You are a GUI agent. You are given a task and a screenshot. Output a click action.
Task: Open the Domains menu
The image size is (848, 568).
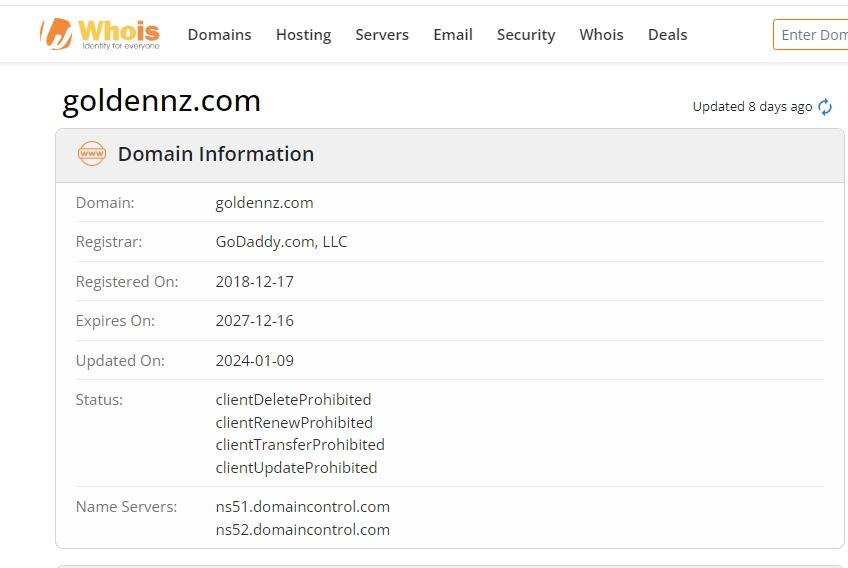pyautogui.click(x=220, y=35)
